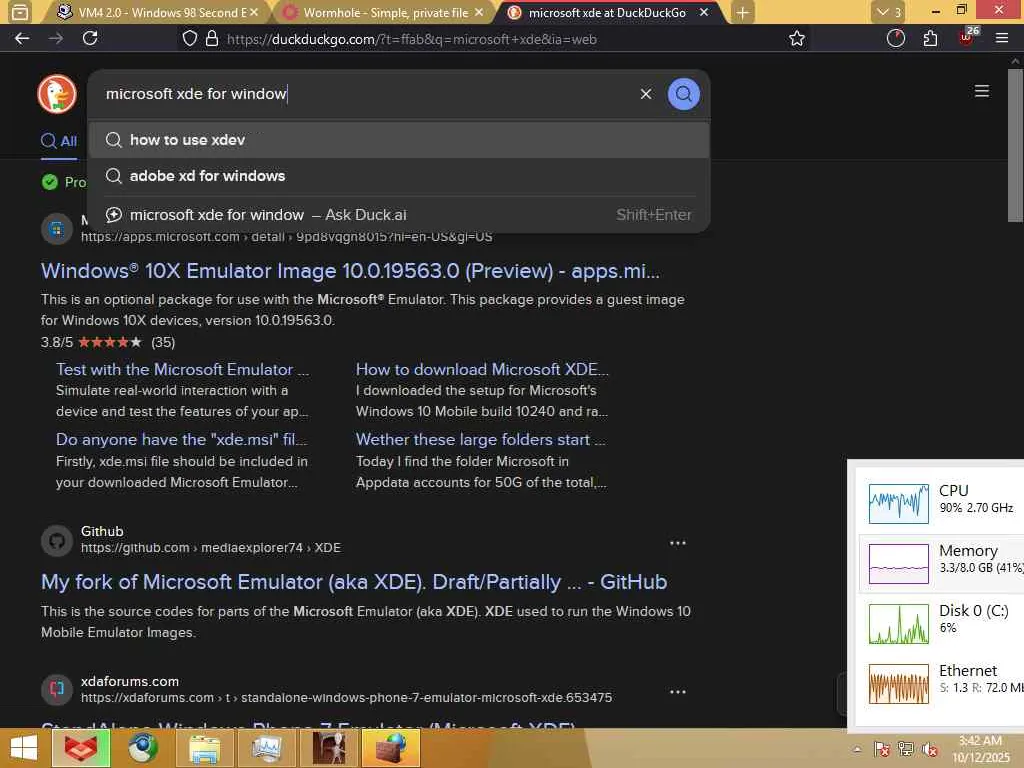Go back with the browser back arrow
The width and height of the screenshot is (1024, 768).
22,39
